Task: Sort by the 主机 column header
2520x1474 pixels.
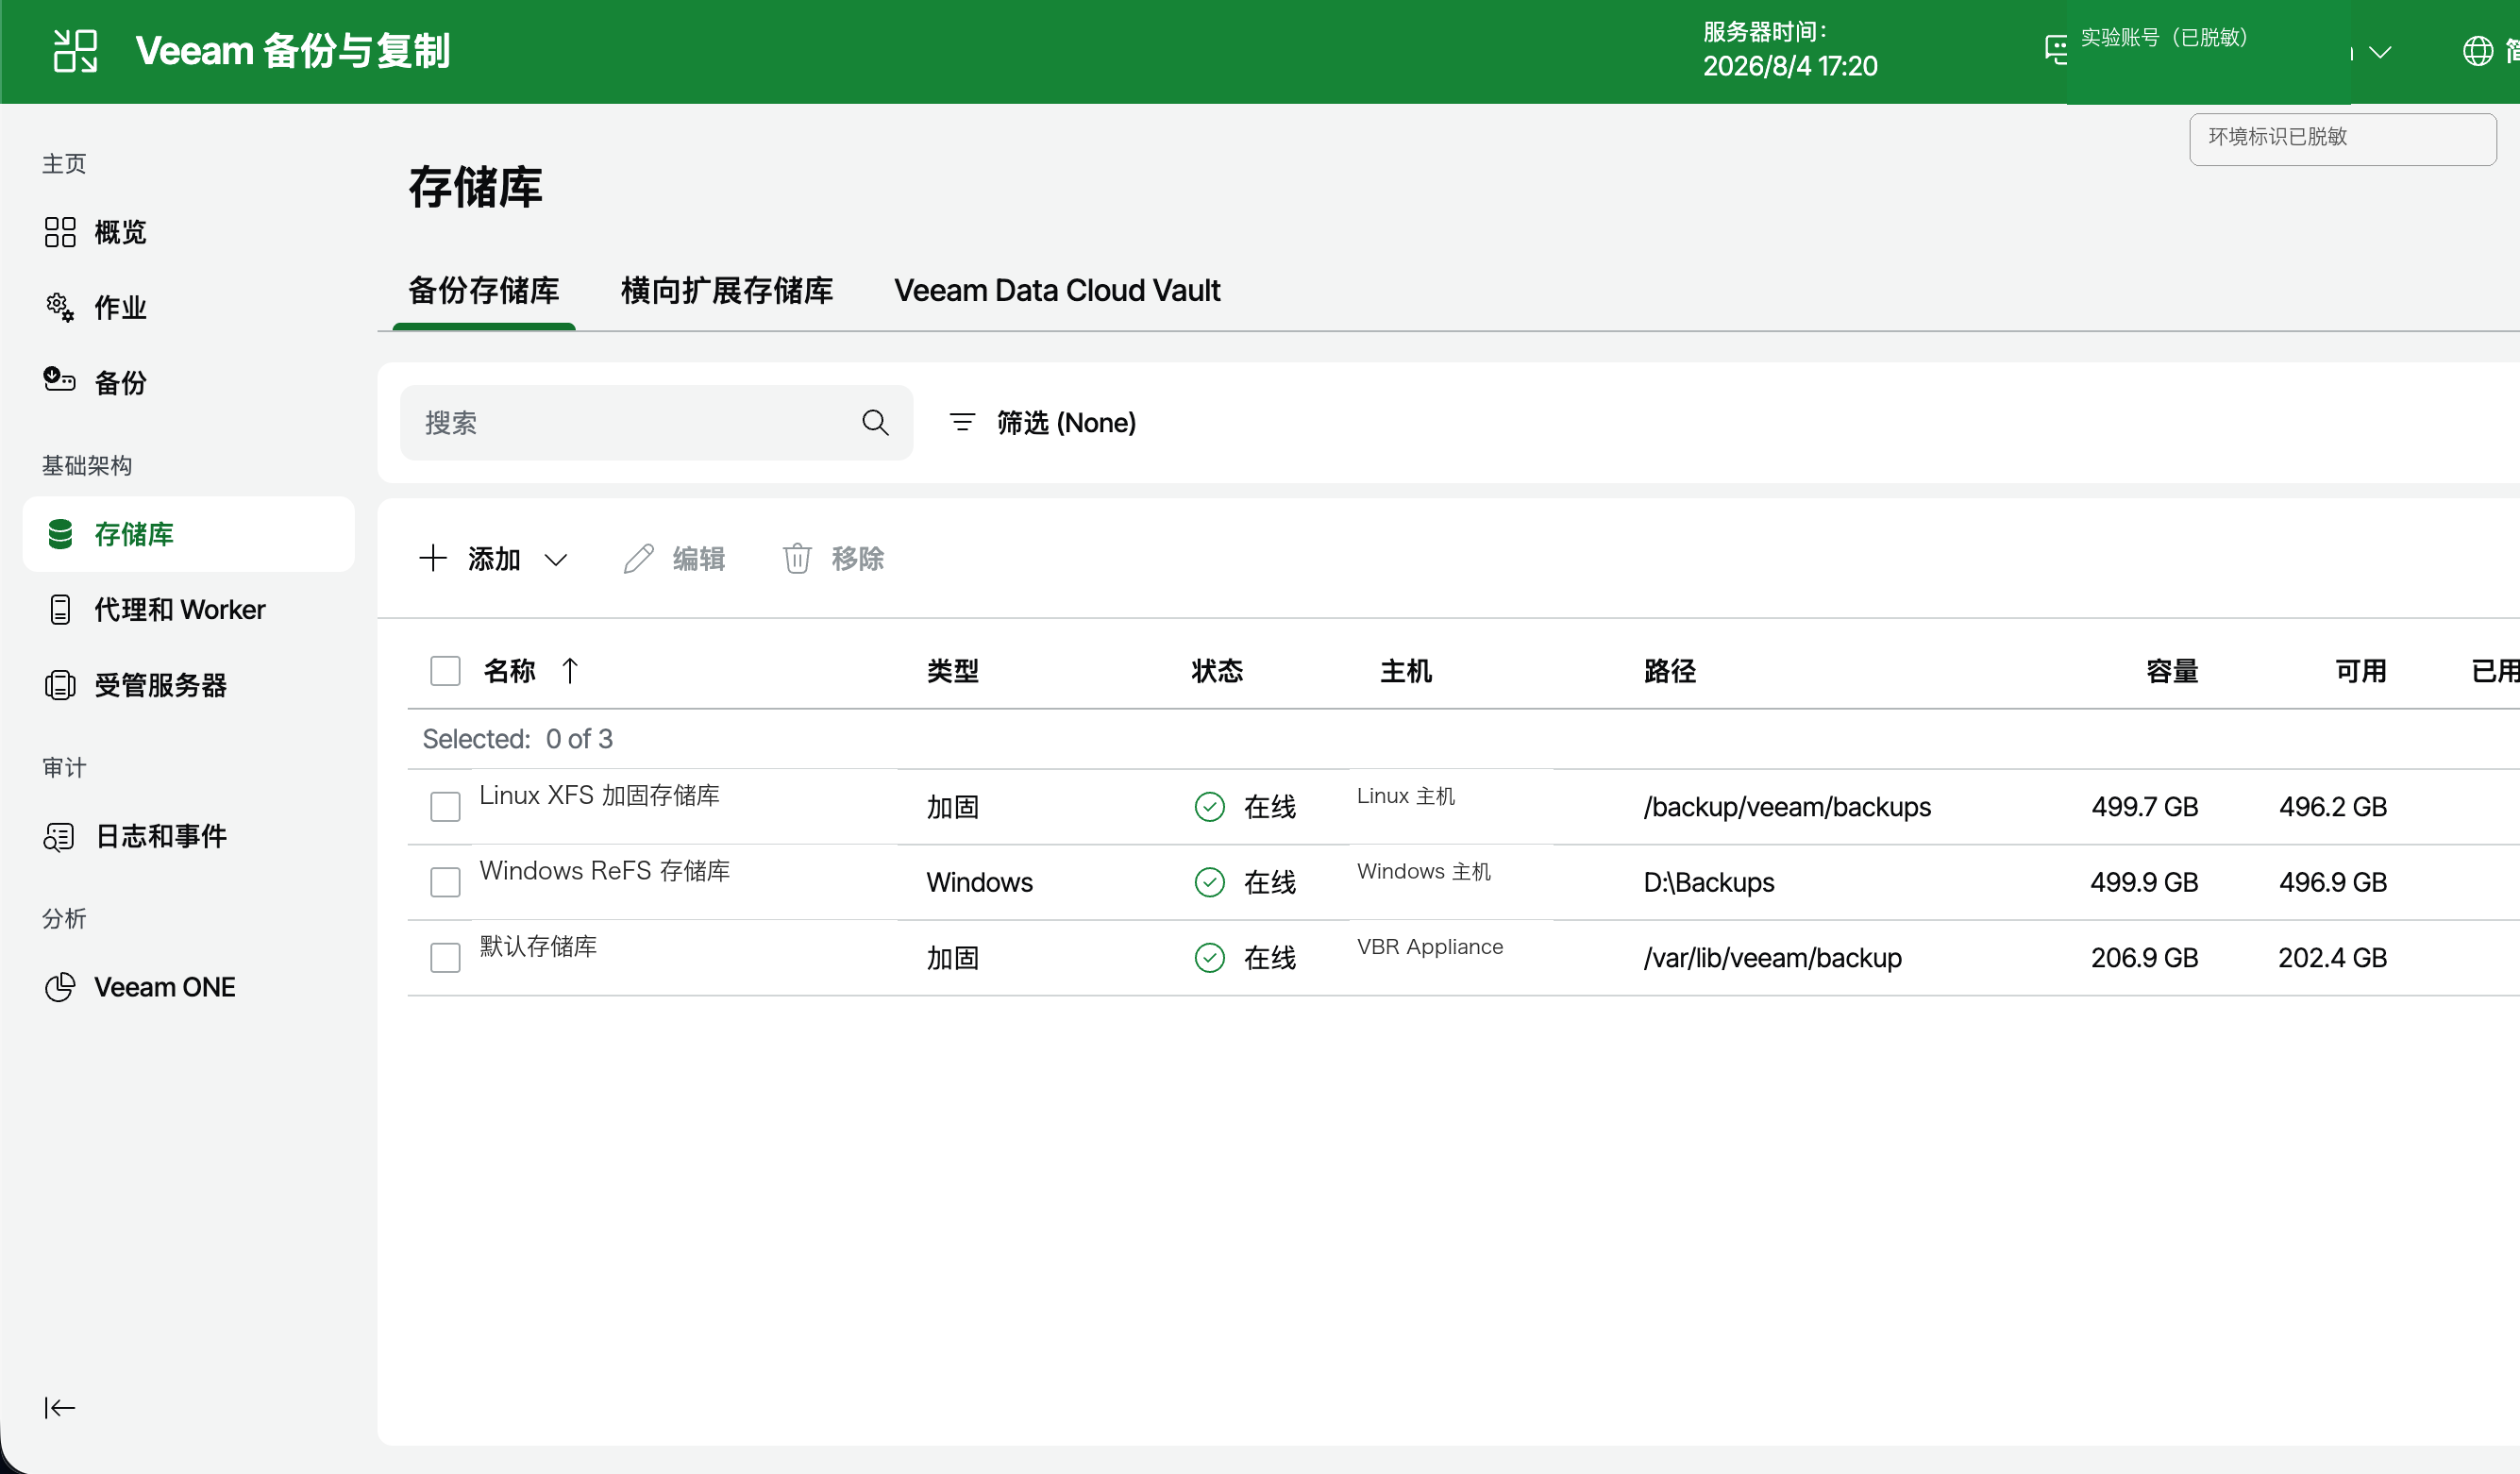Action: click(1406, 671)
